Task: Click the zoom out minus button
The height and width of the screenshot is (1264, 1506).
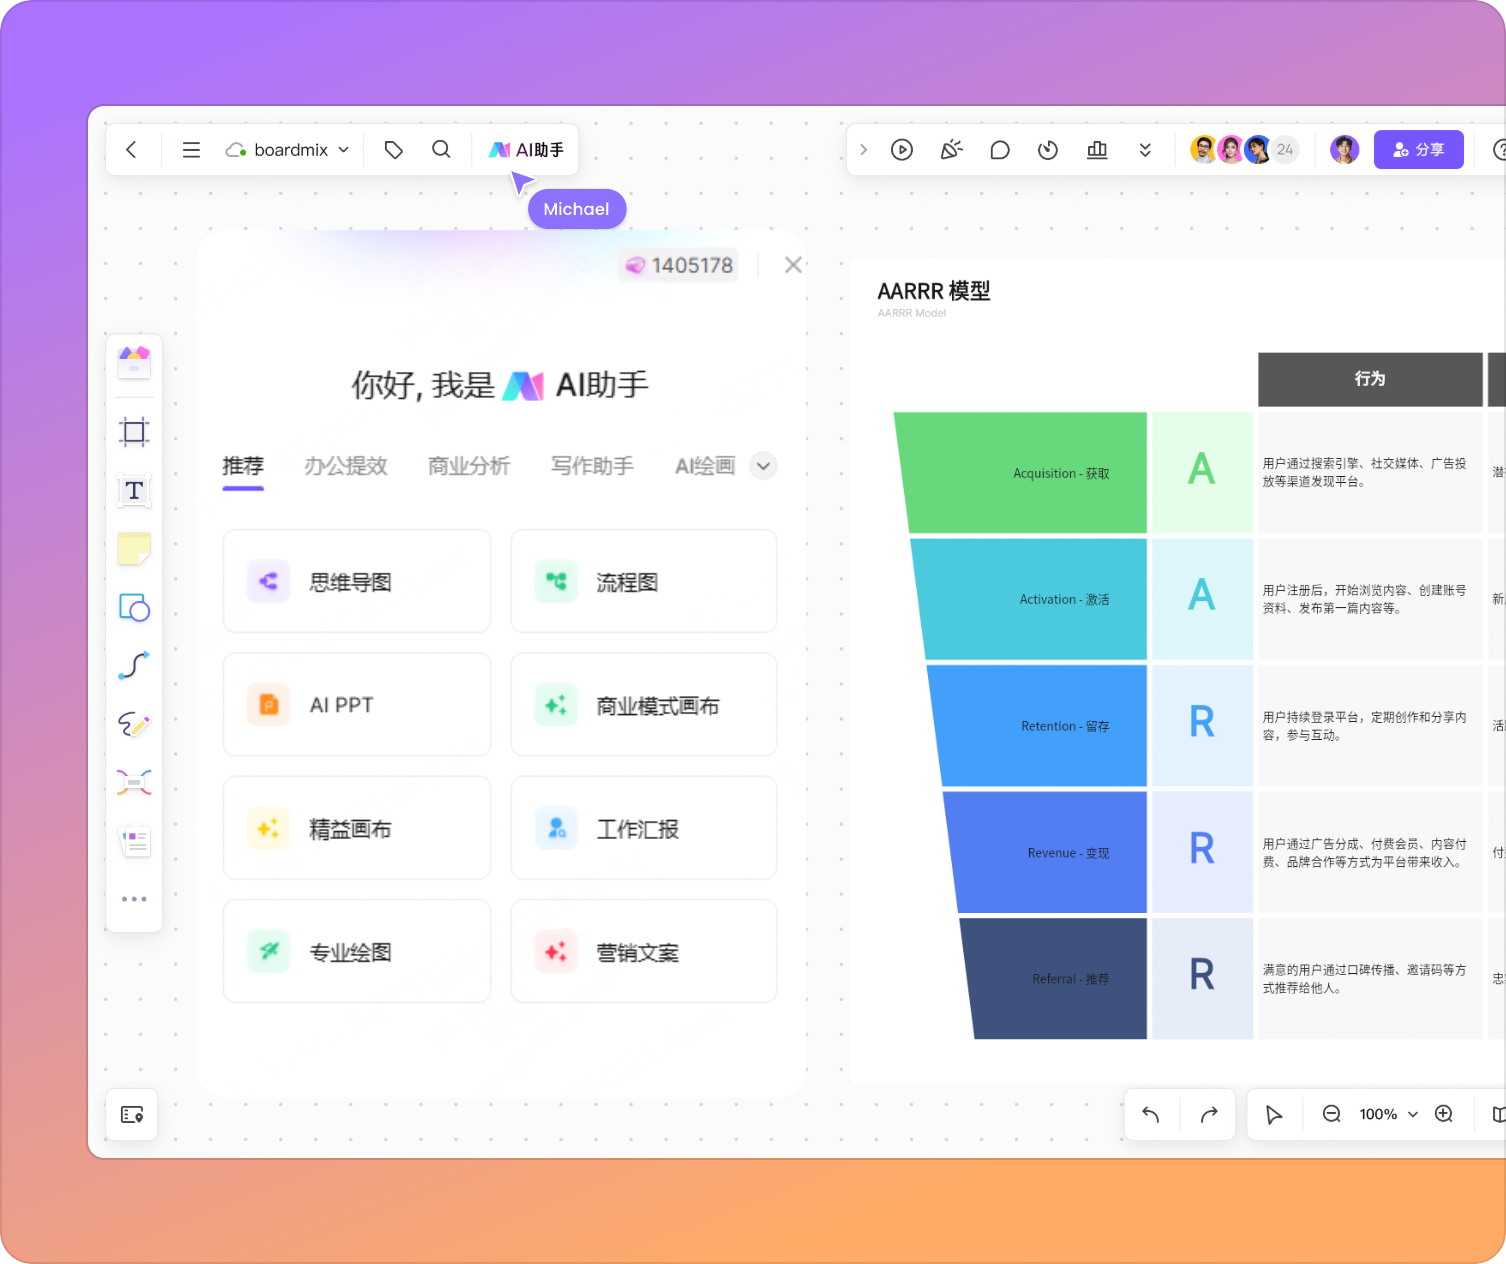Action: coord(1332,1114)
